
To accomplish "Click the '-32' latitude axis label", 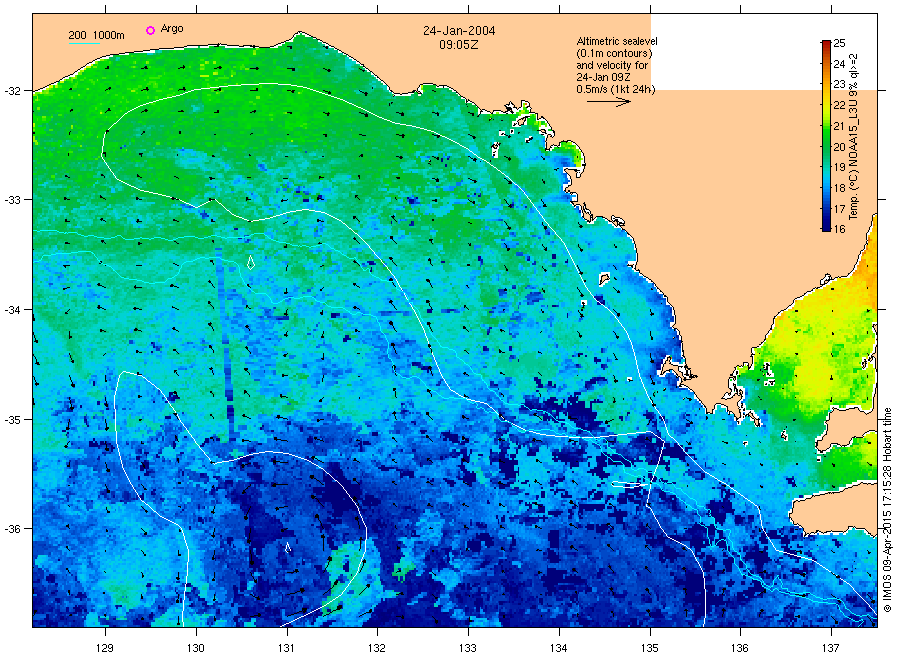I will (11, 91).
